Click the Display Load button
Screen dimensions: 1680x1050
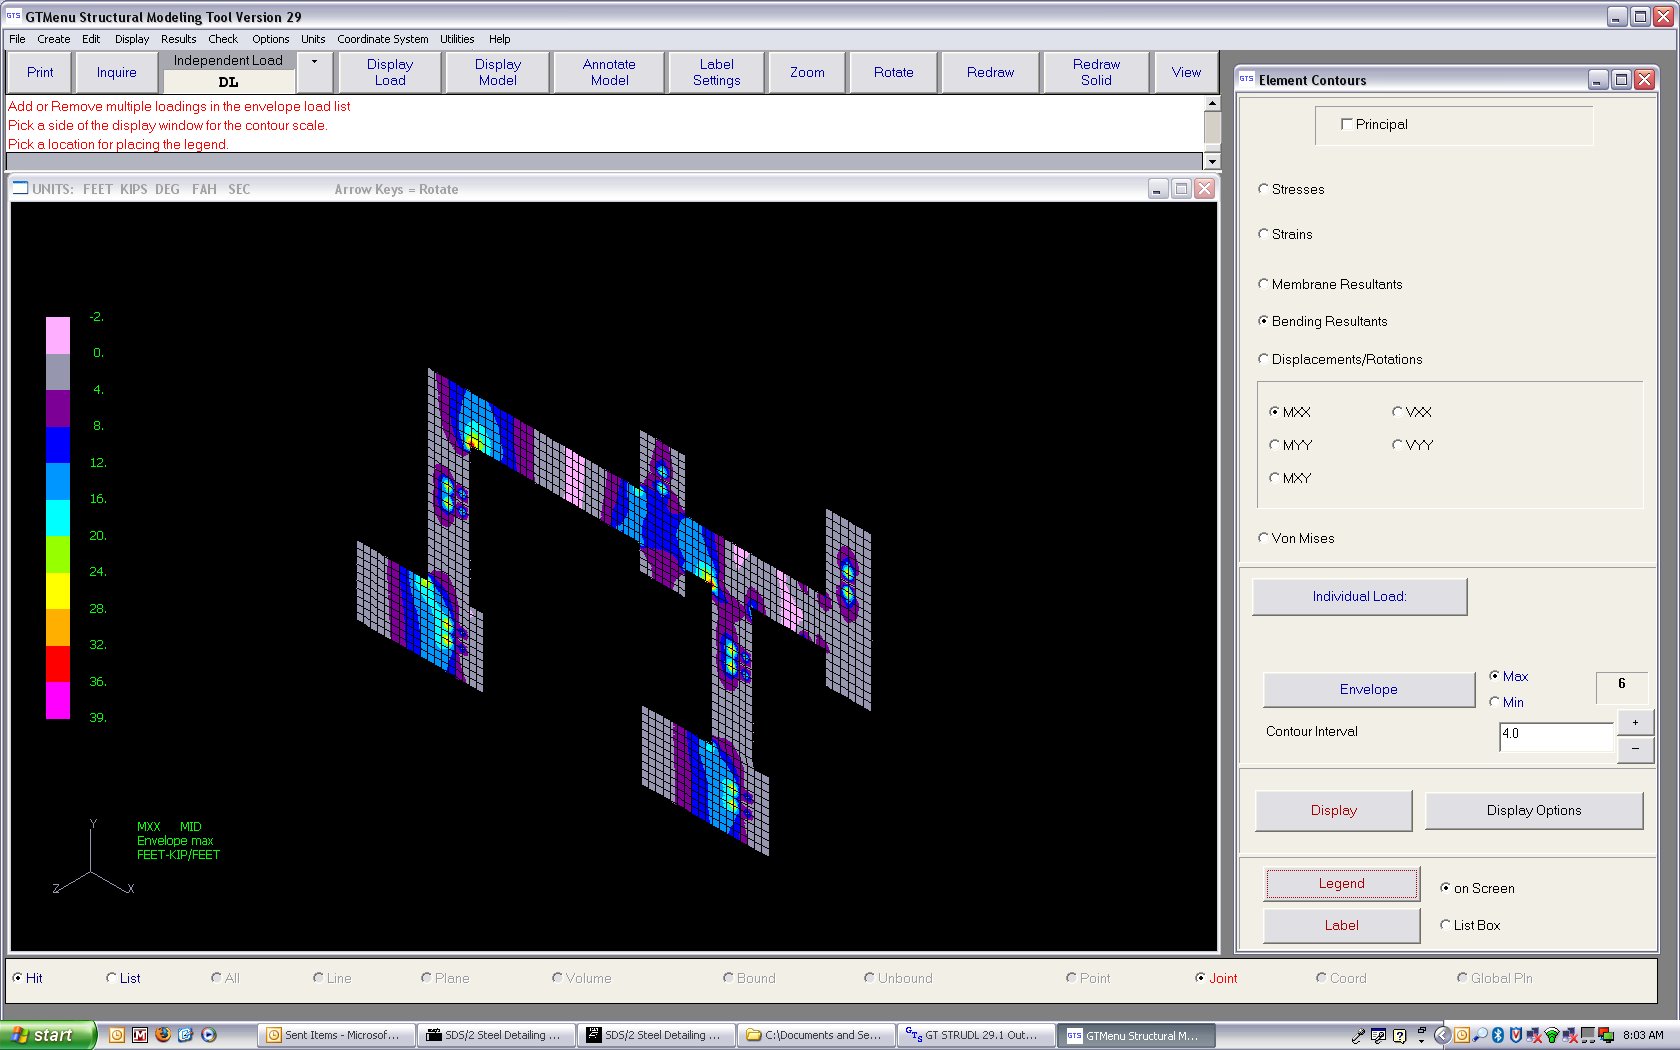click(390, 72)
